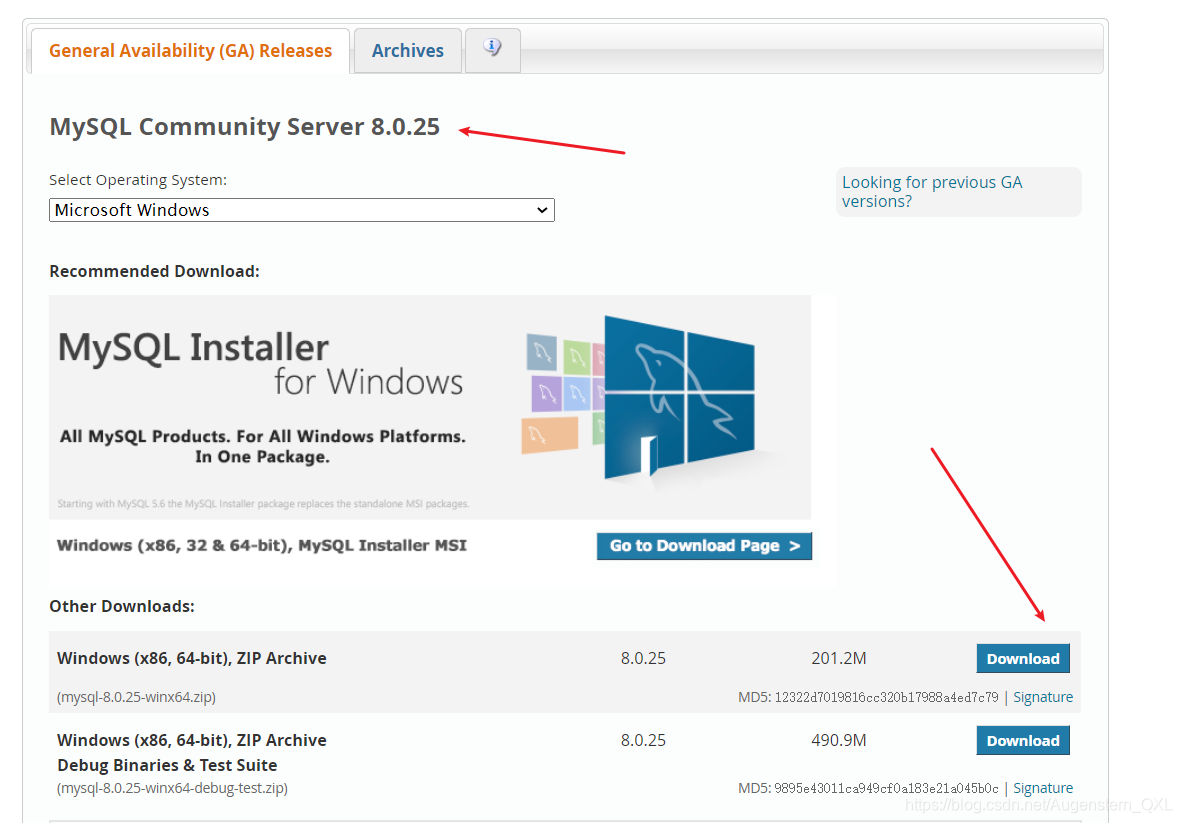1182x823 pixels.
Task: Click Windows (x86, 32 & 64-bit), MySQL Installer MSI text
Action: tap(262, 545)
